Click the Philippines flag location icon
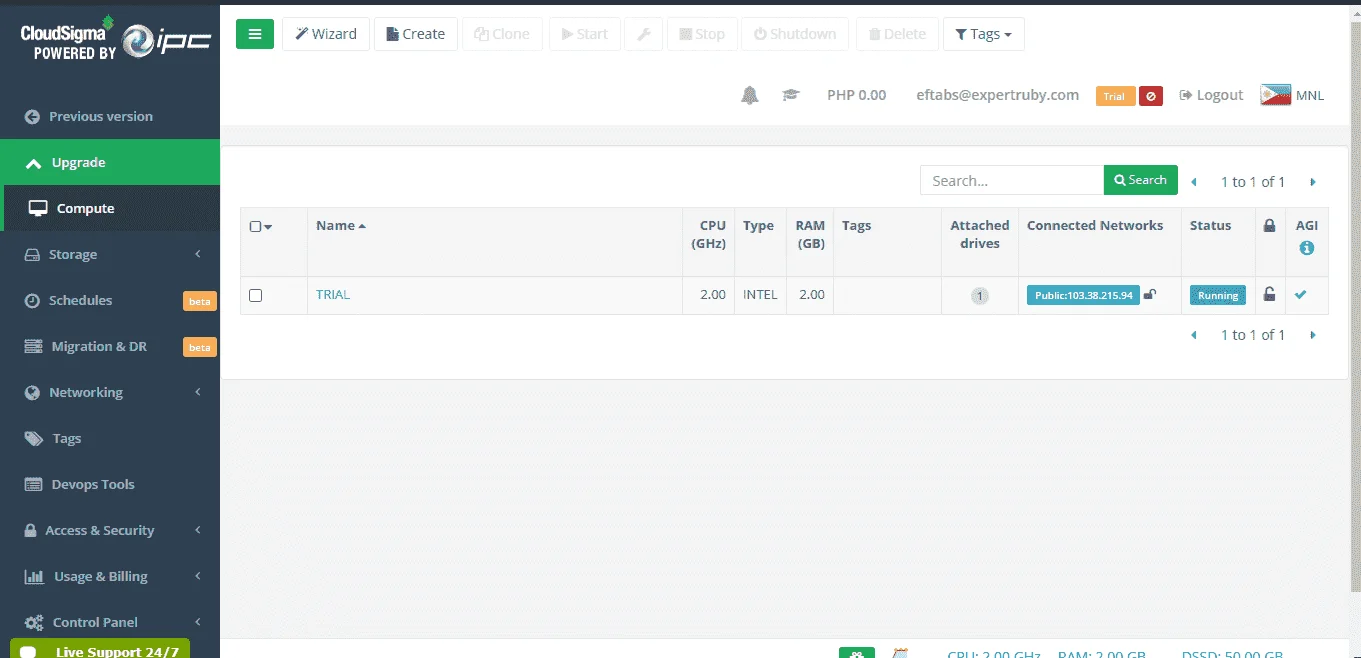Image resolution: width=1361 pixels, height=658 pixels. pos(1275,95)
